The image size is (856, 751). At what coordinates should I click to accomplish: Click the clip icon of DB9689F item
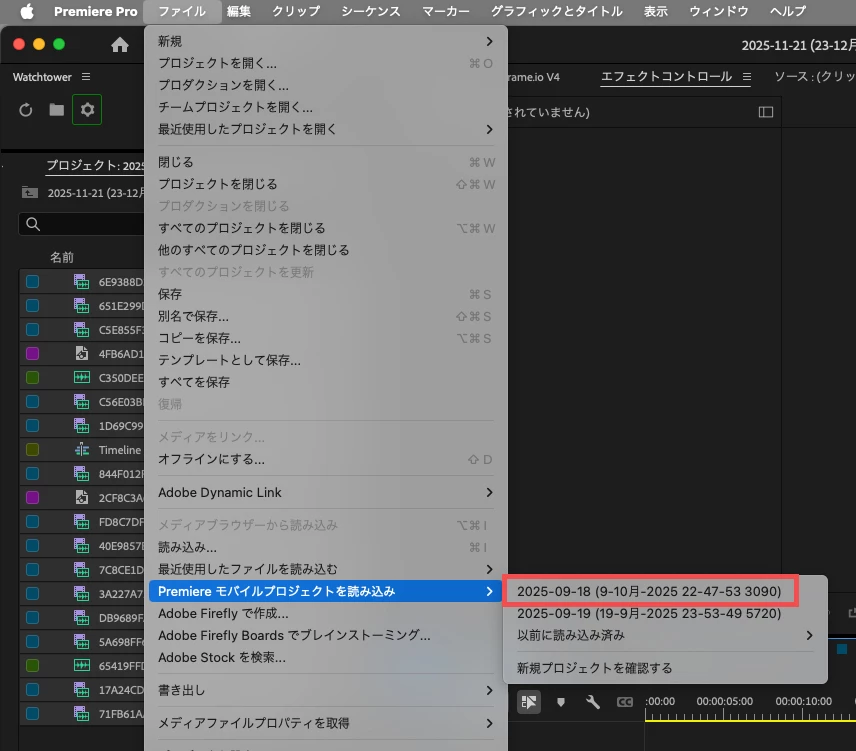[82, 617]
